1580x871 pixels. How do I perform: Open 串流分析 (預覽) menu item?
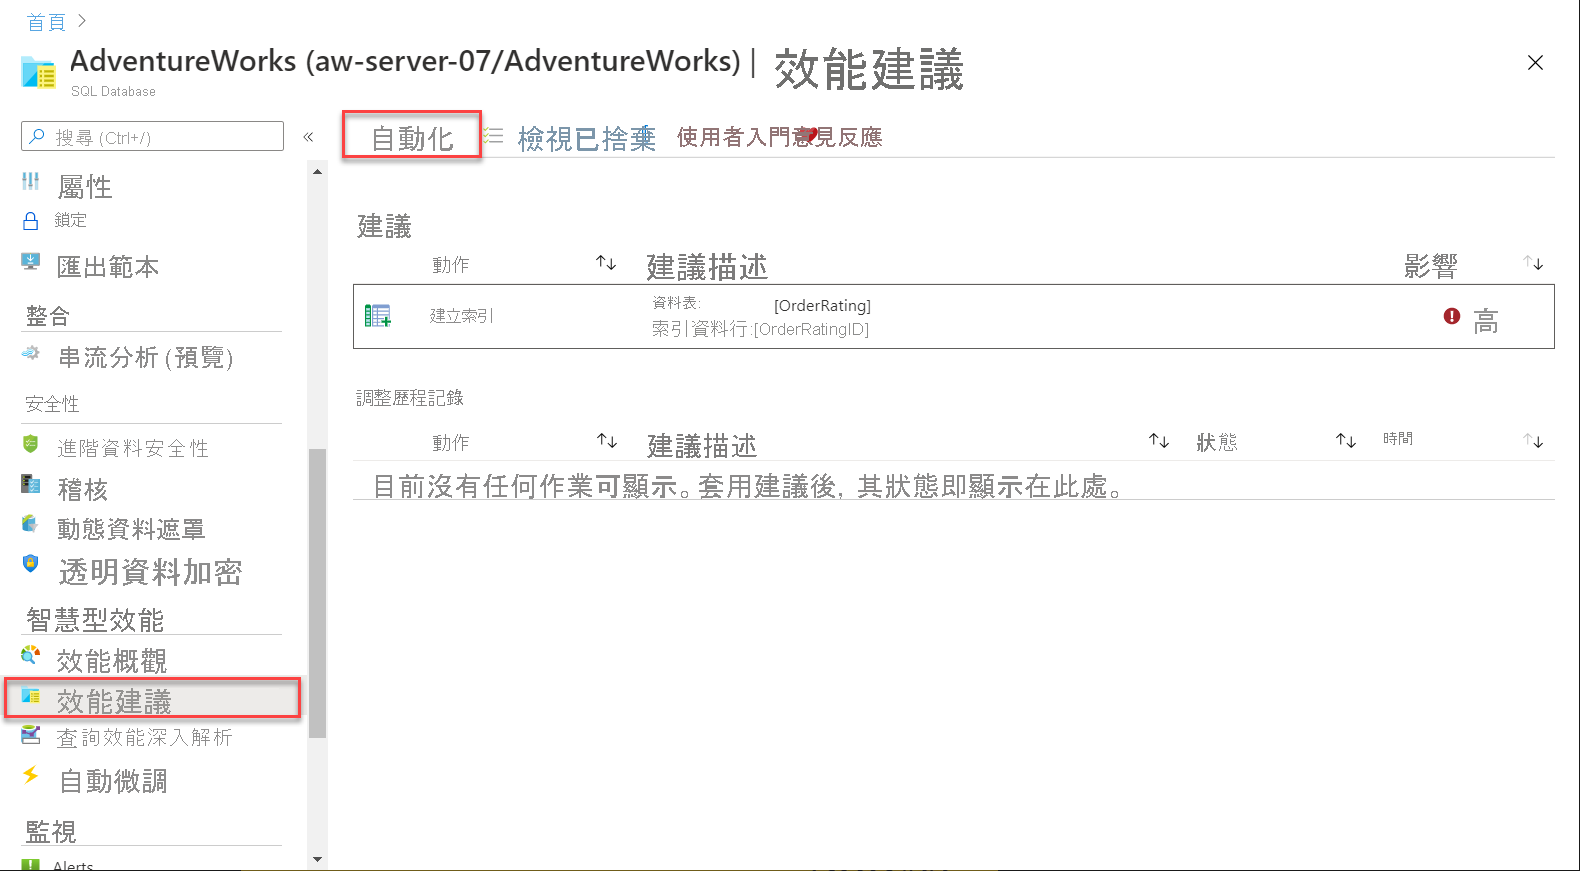(x=146, y=358)
